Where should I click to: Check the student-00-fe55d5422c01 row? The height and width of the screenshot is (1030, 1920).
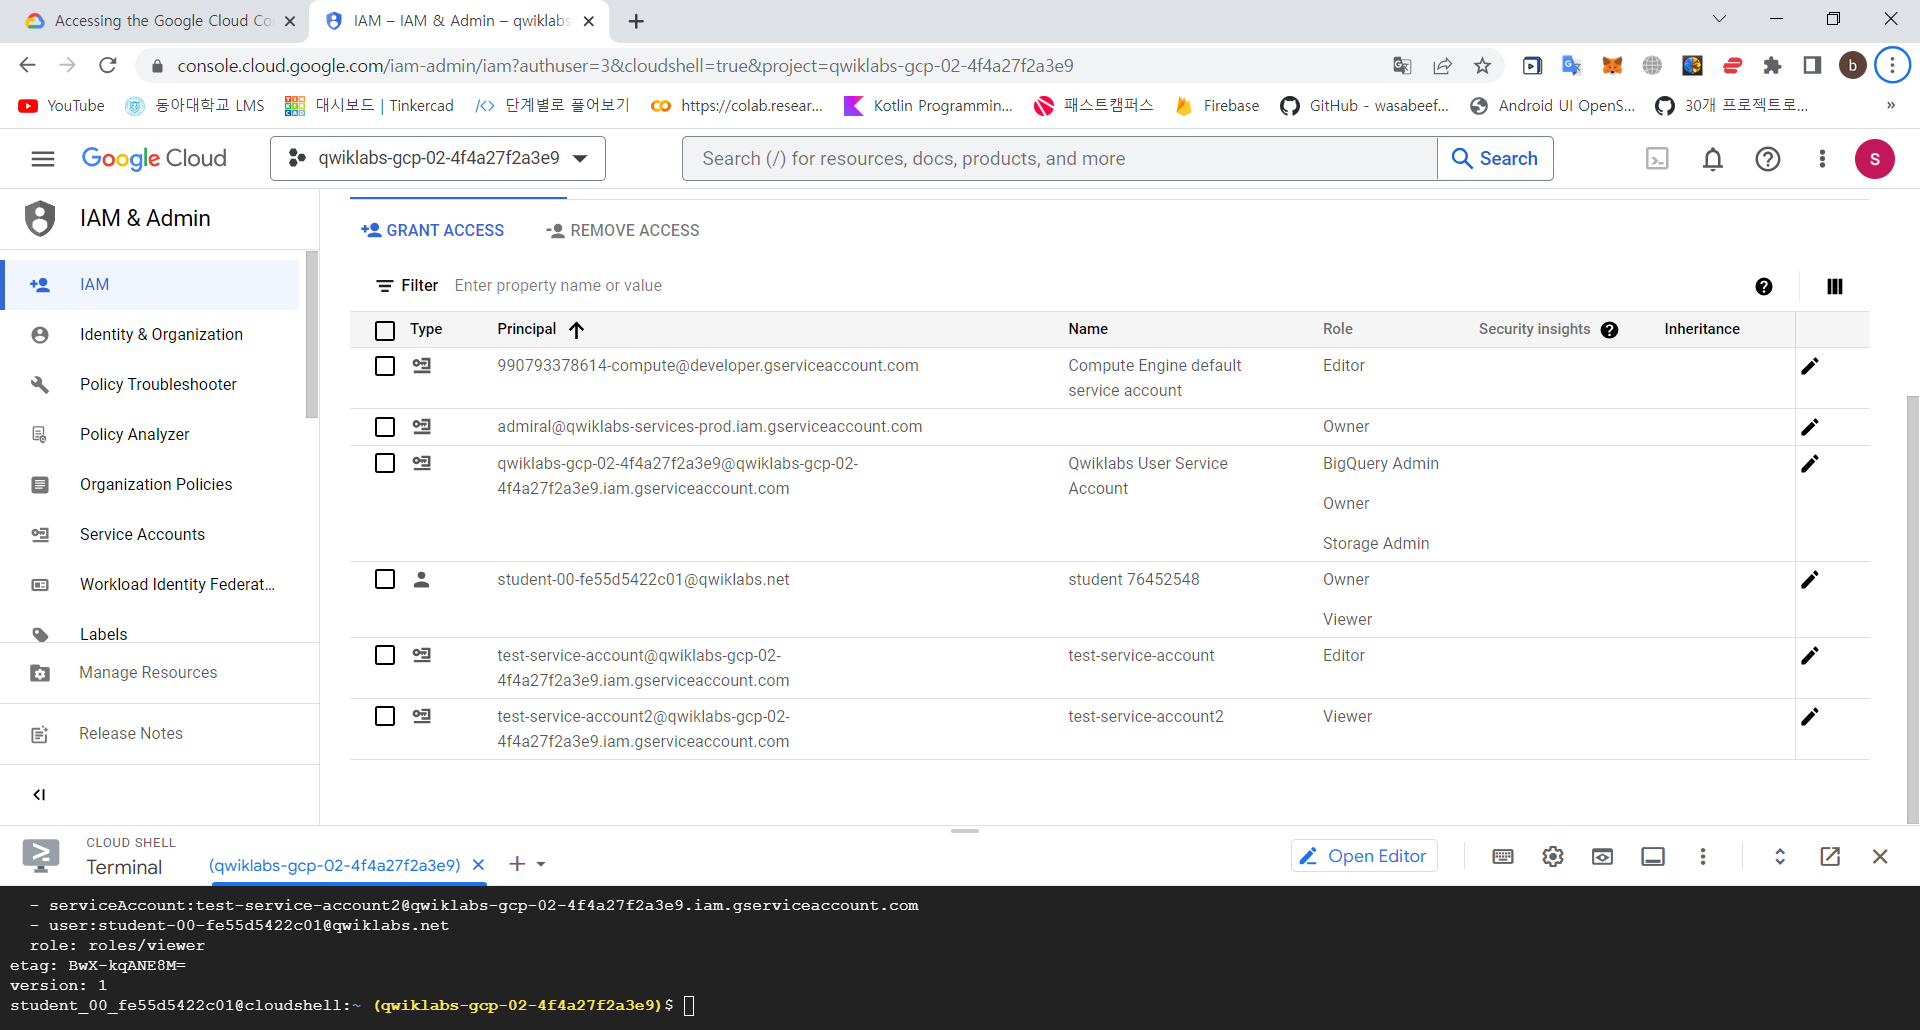coord(385,579)
